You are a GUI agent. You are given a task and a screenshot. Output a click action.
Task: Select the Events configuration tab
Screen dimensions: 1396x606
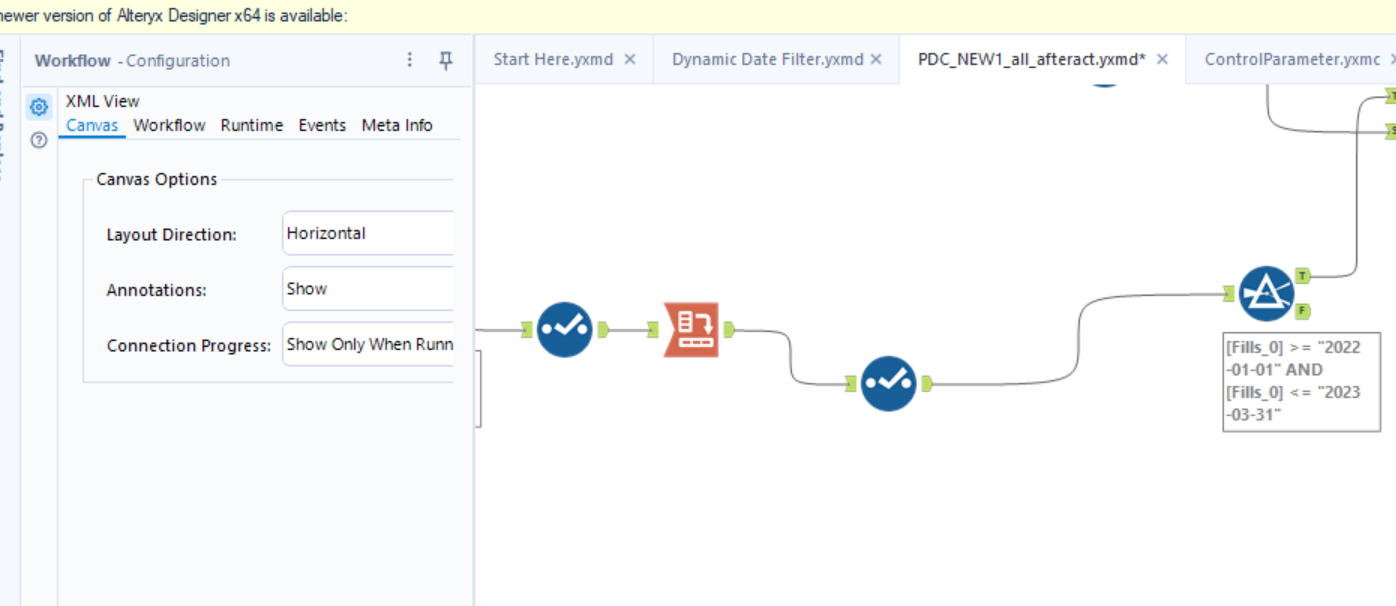pos(321,125)
